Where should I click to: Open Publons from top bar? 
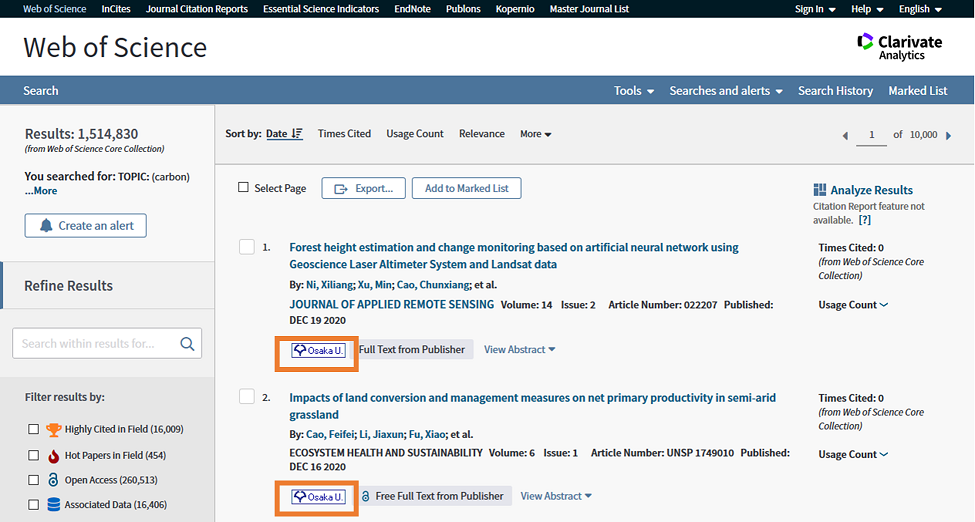463,9
